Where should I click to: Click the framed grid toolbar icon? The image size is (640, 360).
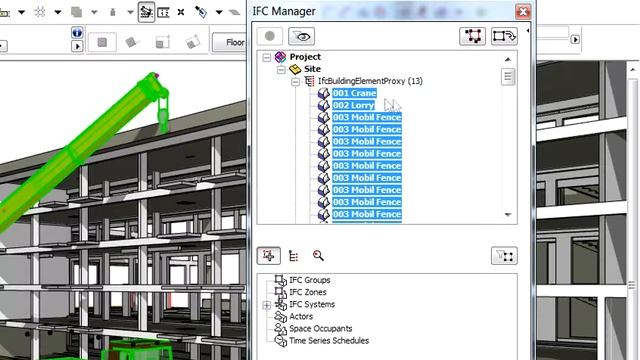coord(163,12)
